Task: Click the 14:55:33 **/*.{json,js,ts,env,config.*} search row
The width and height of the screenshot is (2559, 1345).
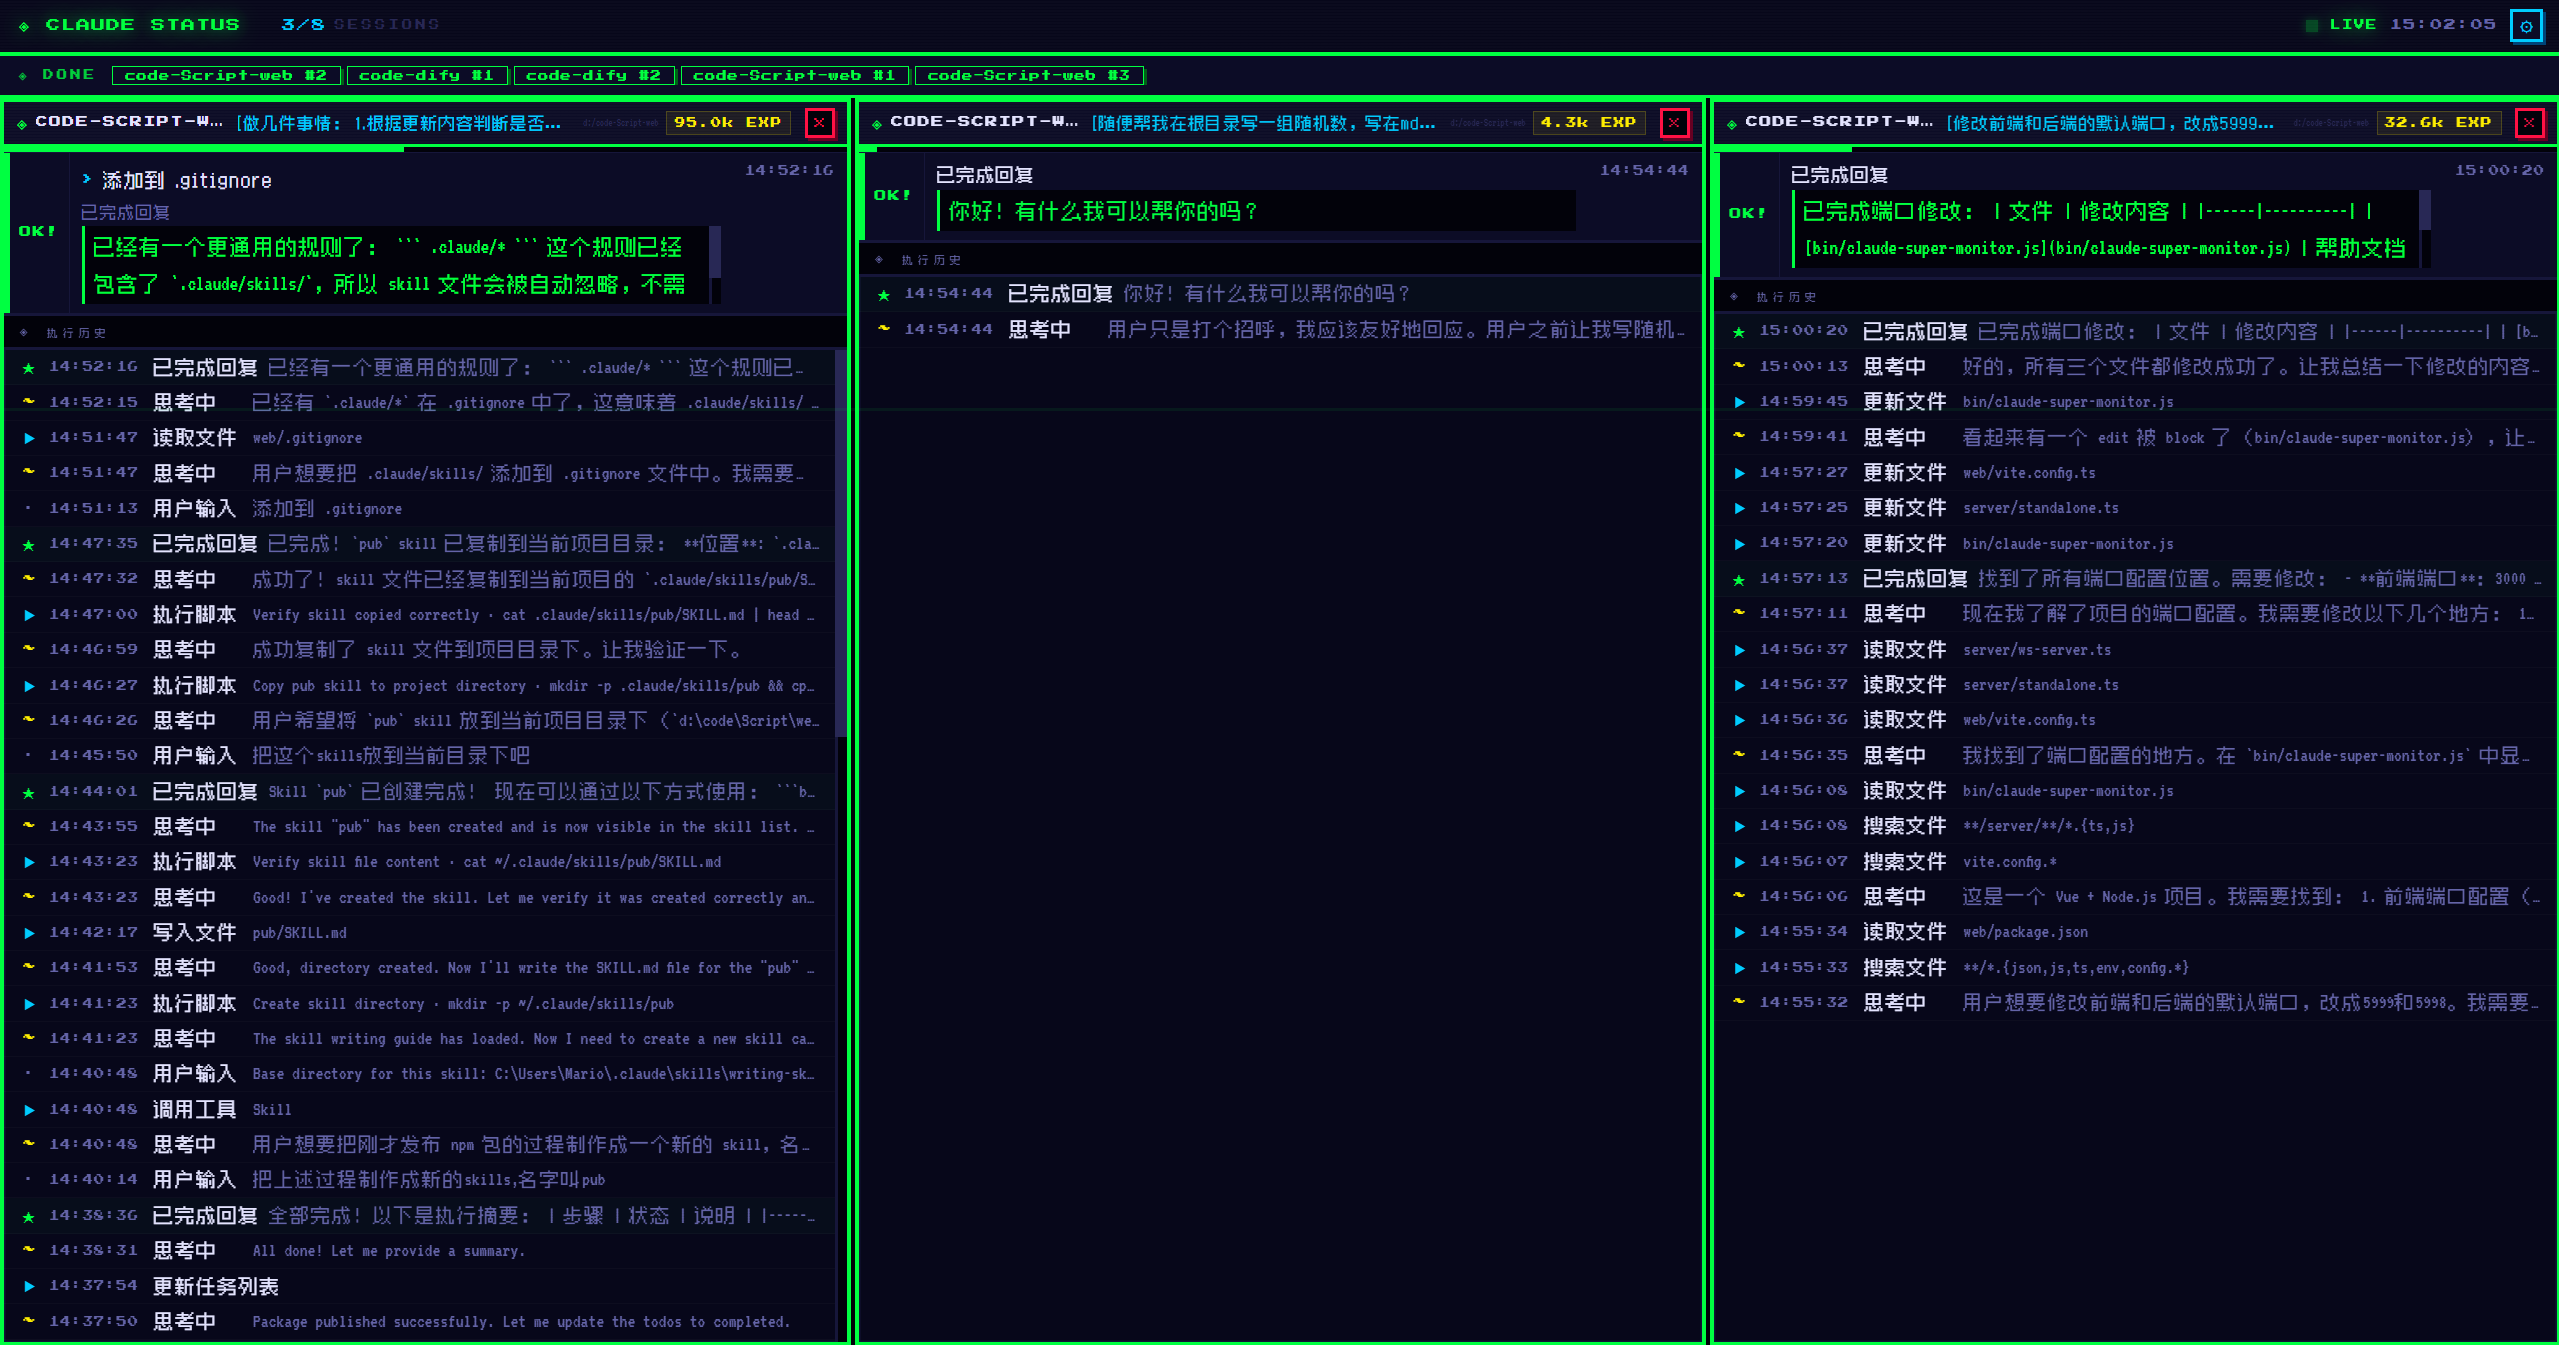Action: (2135, 968)
